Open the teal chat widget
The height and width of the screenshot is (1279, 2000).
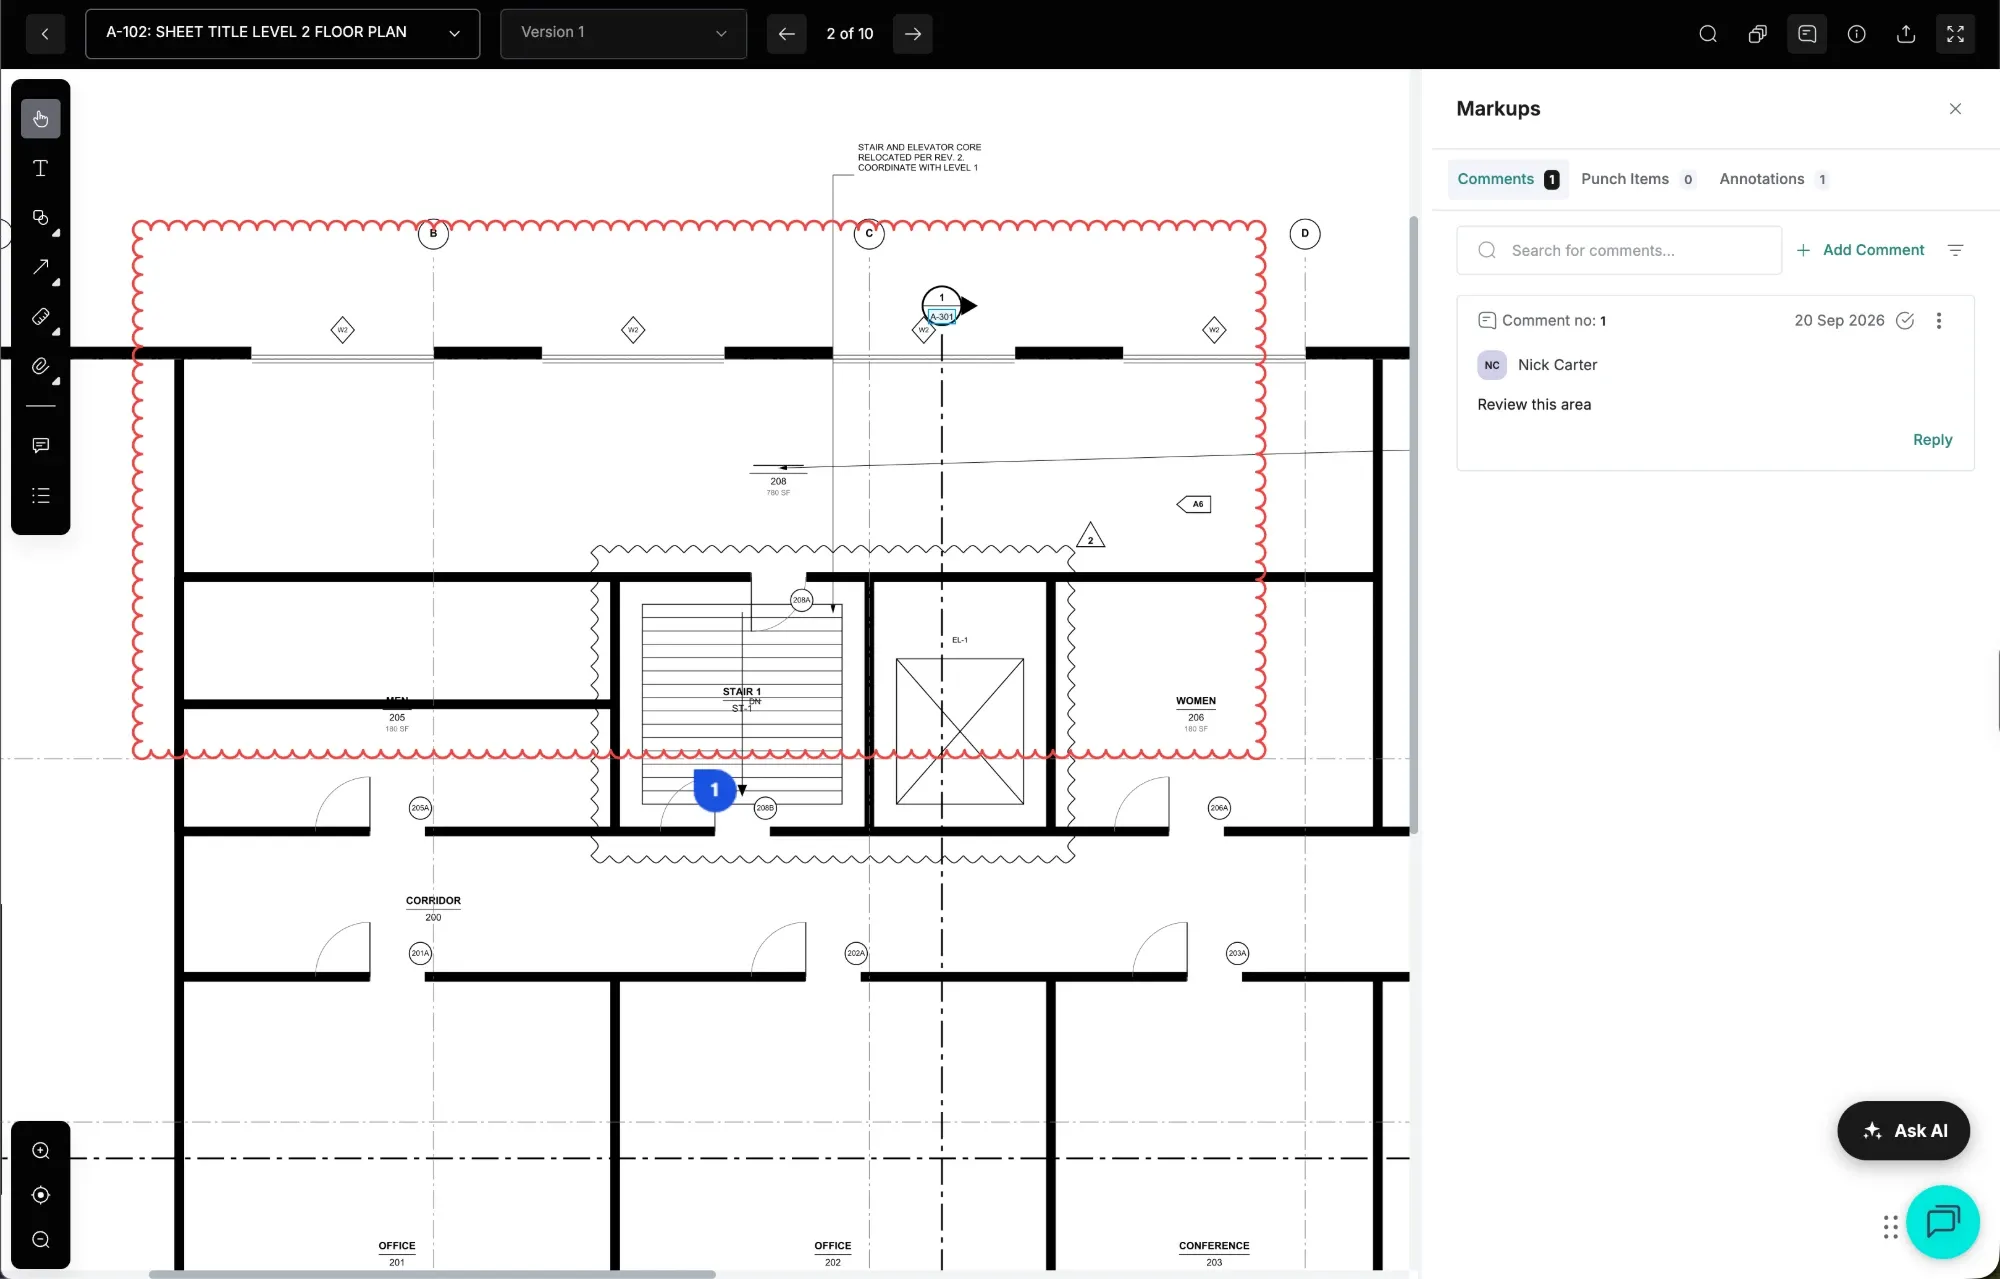coord(1943,1222)
